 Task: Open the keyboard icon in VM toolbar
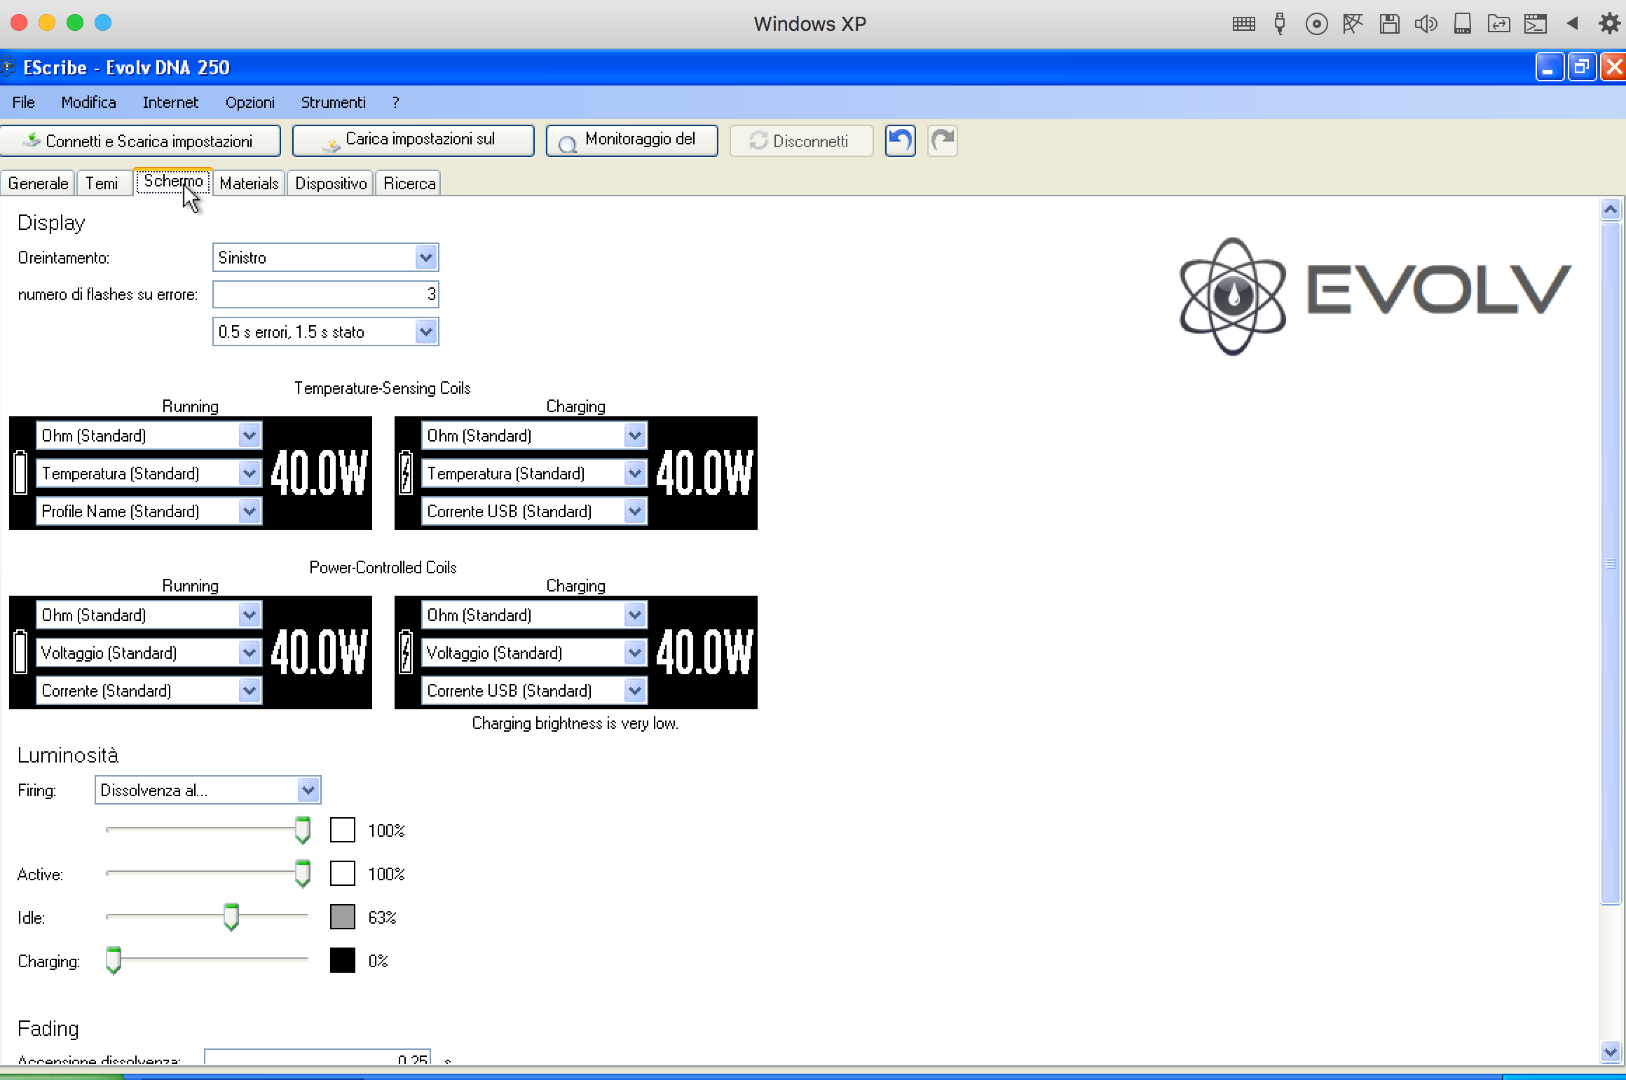point(1243,24)
